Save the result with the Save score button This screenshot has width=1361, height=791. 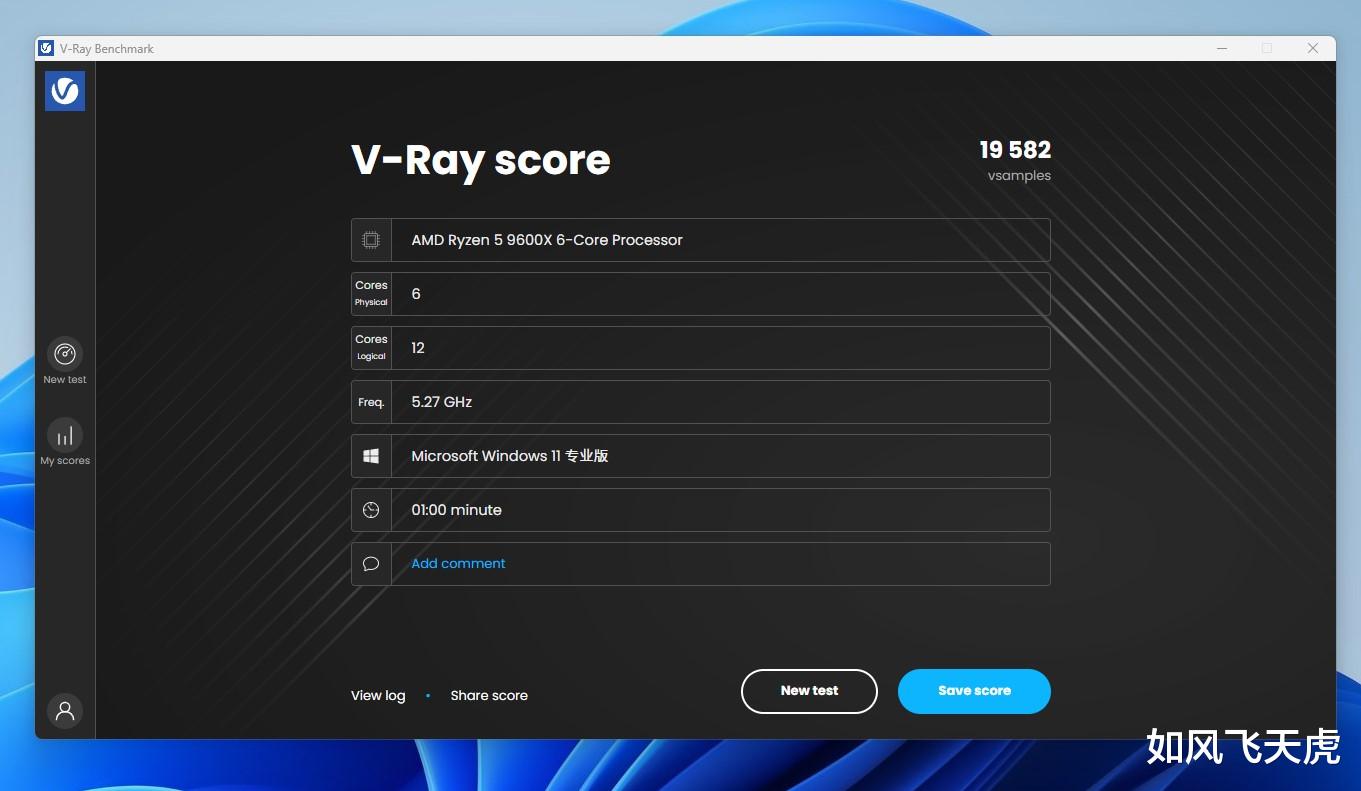(974, 691)
